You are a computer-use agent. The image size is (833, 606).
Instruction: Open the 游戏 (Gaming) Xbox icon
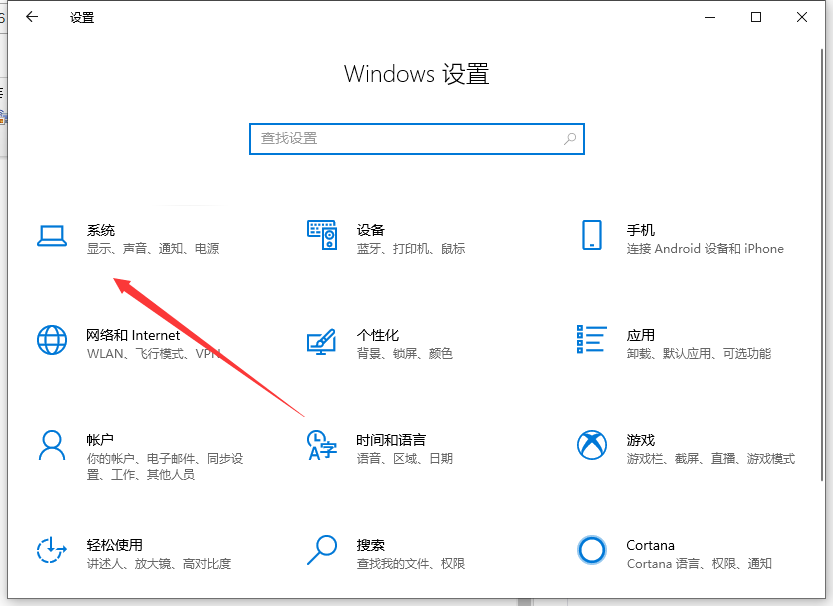591,445
